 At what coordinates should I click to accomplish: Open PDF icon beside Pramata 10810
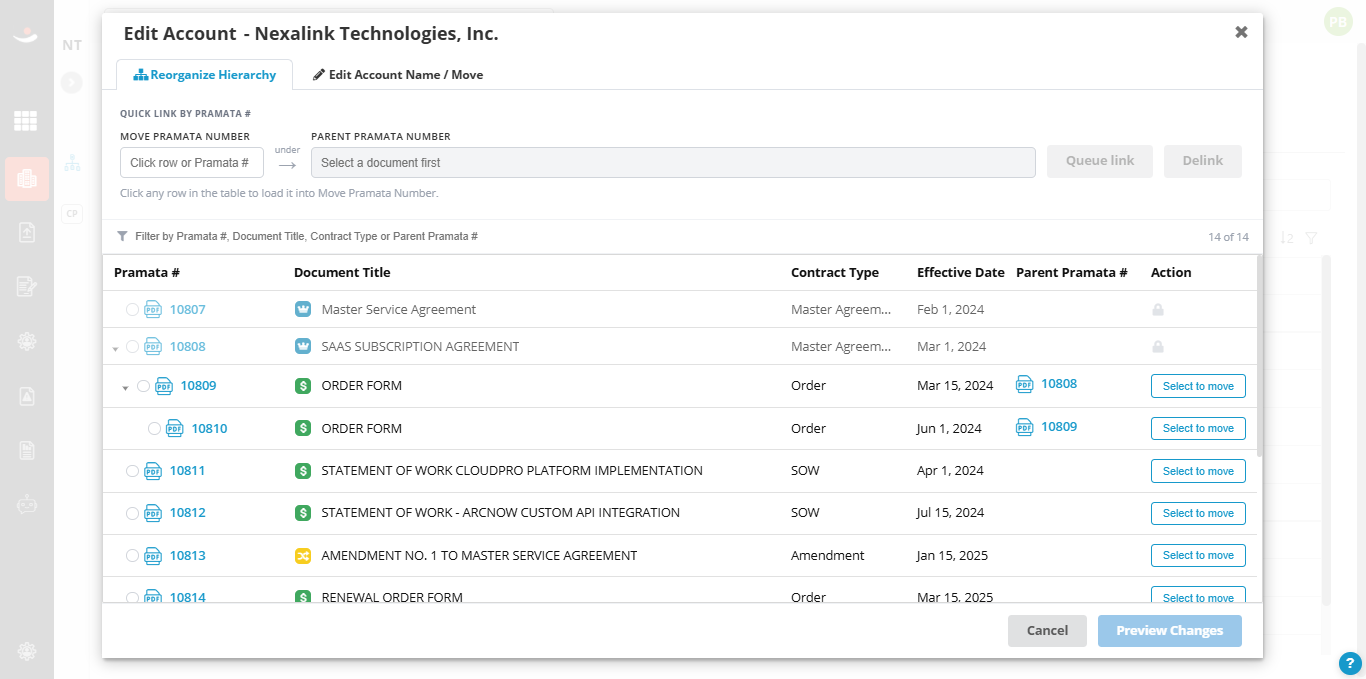[175, 428]
